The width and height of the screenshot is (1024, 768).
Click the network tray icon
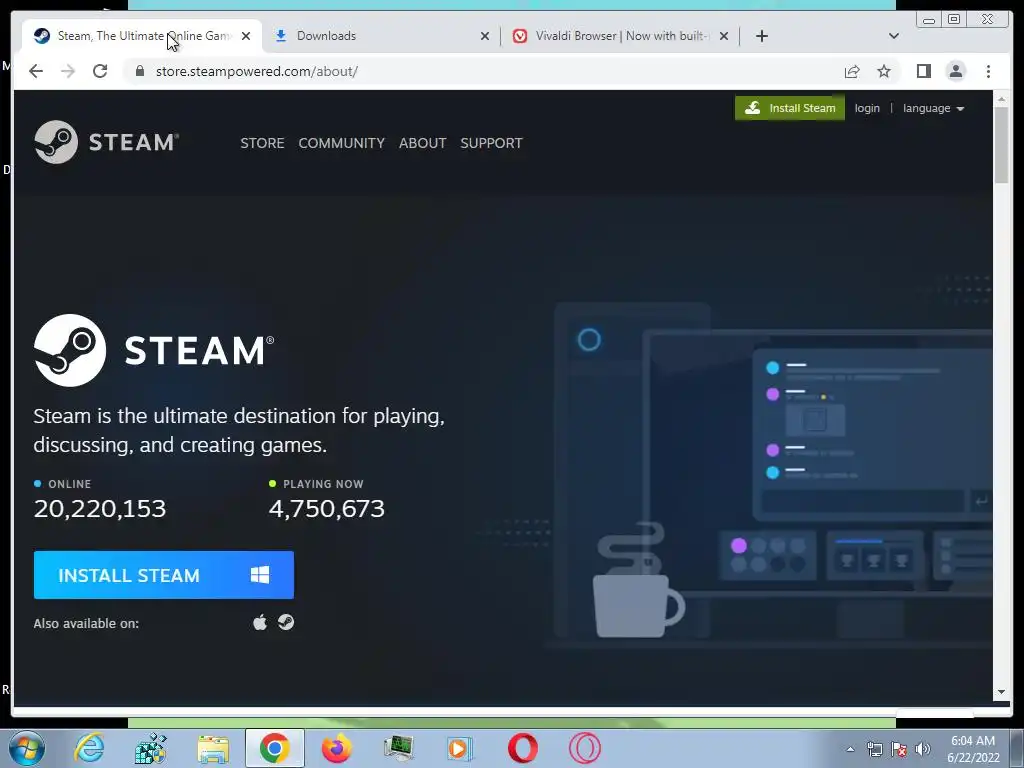(874, 749)
